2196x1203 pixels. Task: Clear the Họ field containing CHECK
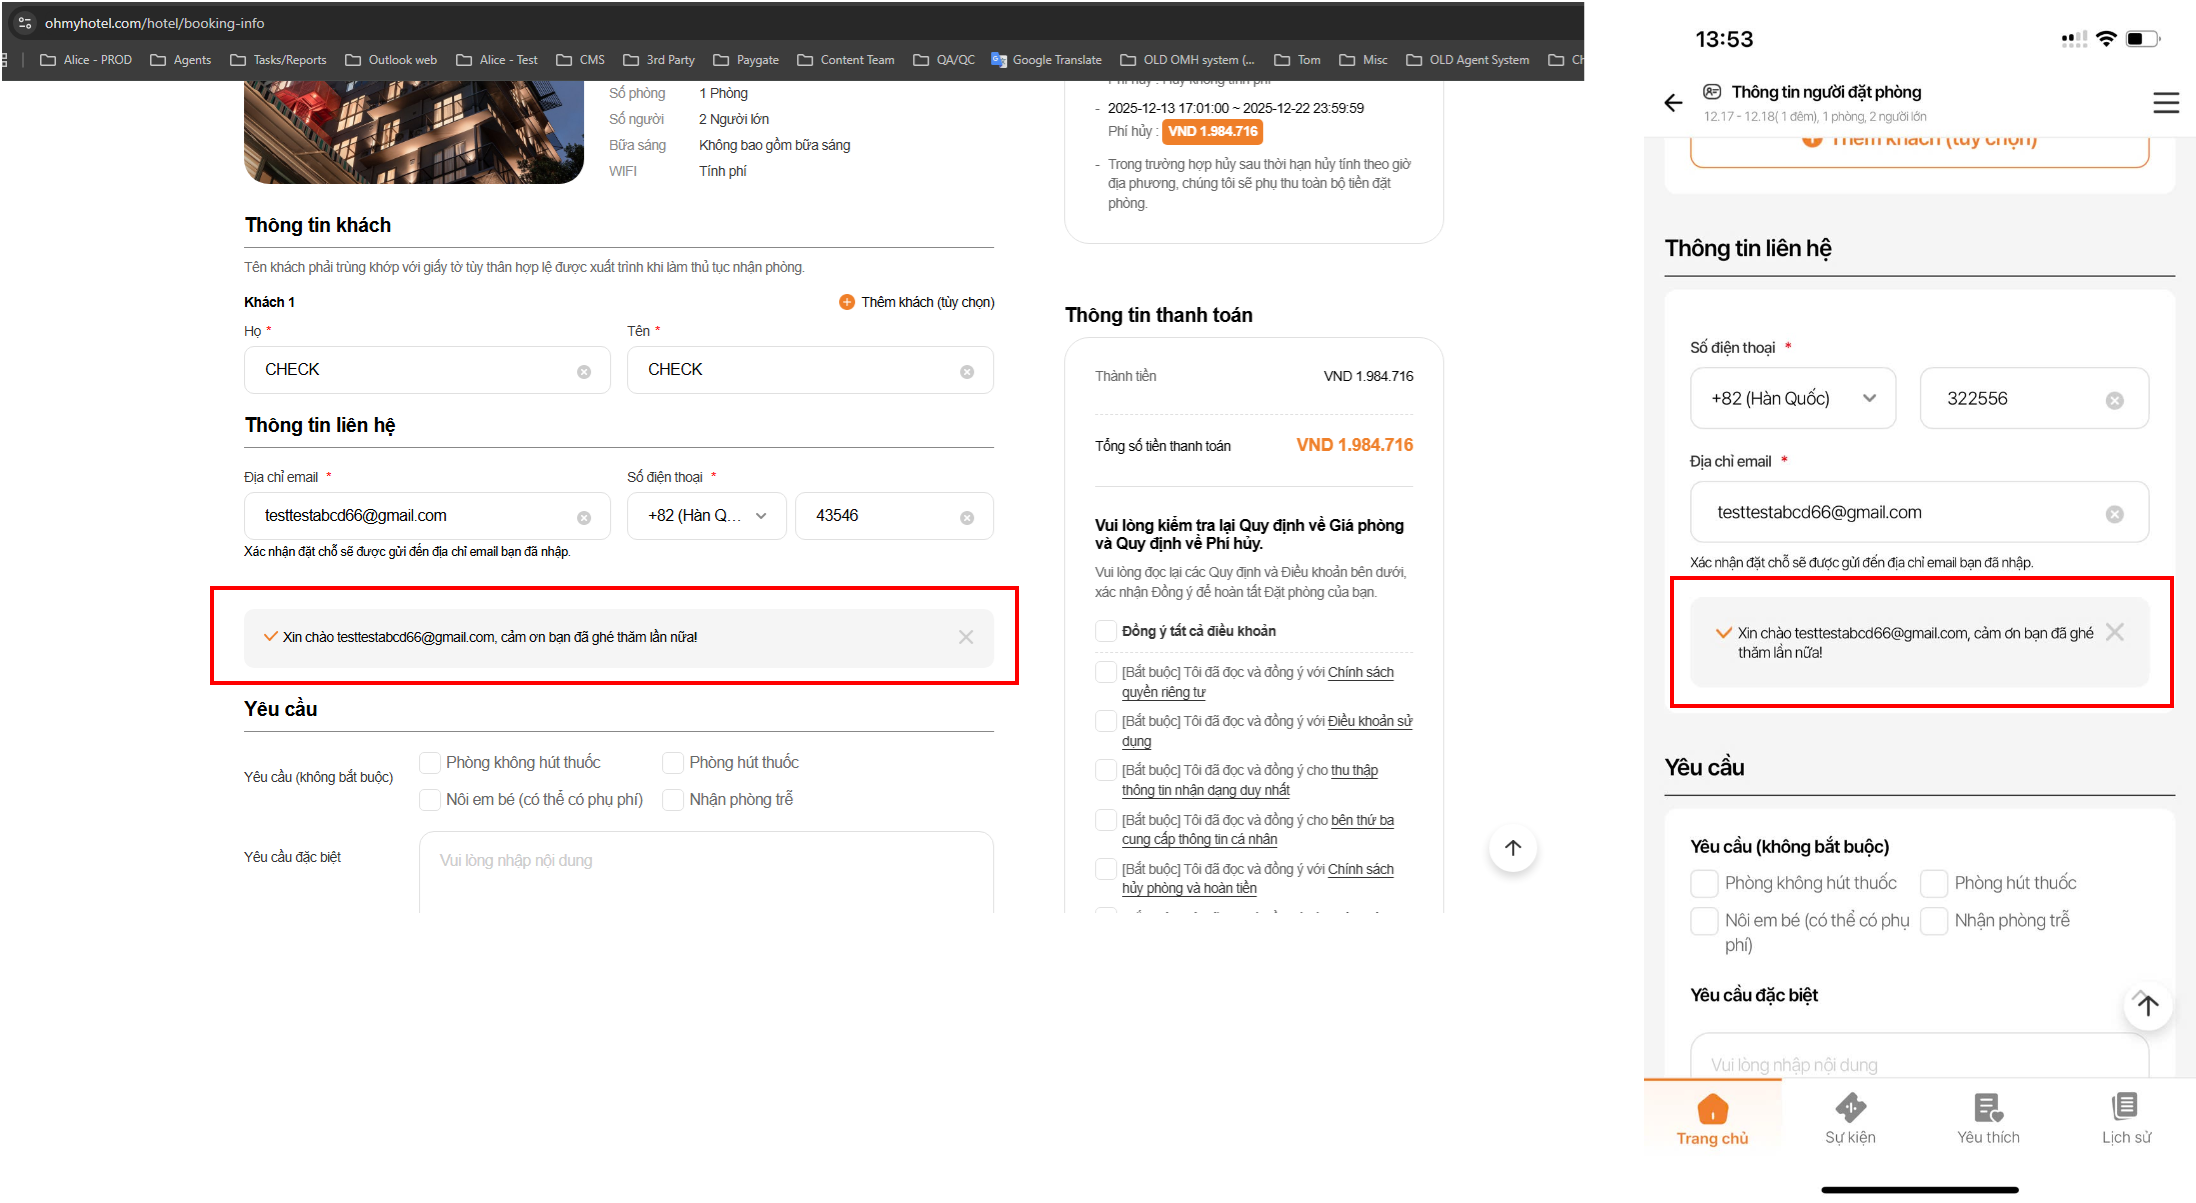(584, 372)
